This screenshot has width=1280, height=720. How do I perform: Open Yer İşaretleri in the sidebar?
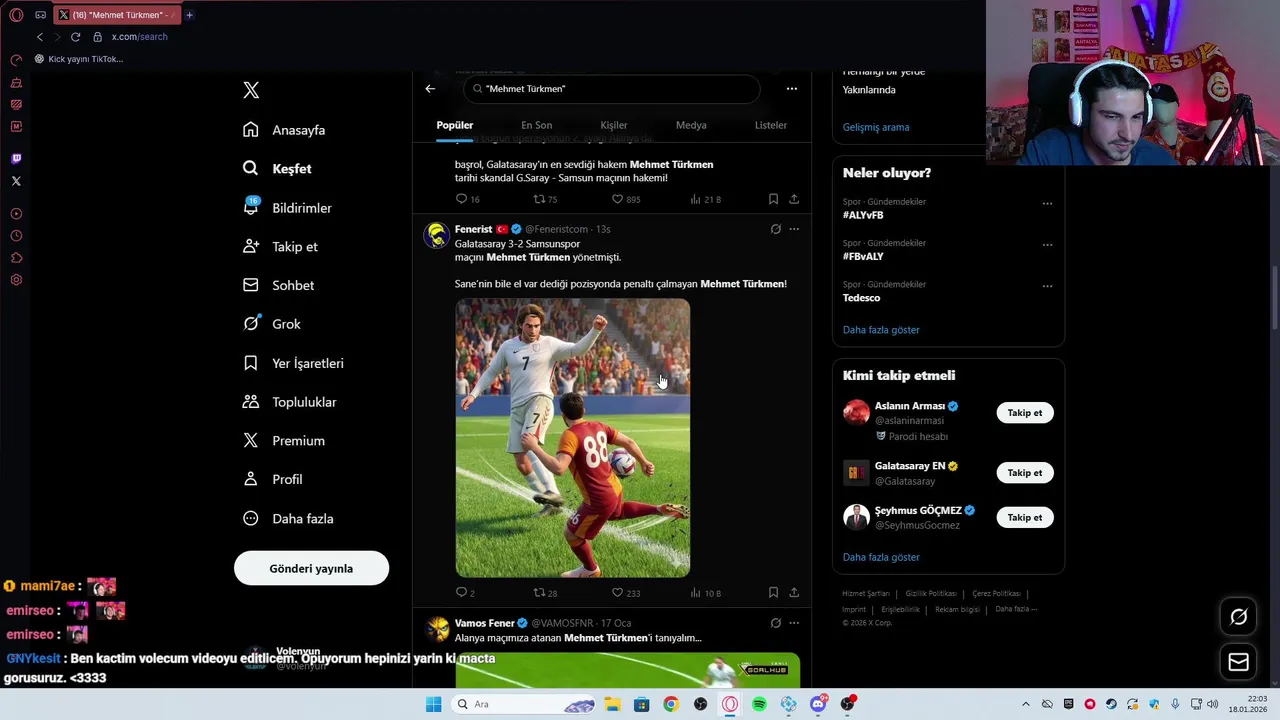point(294,363)
